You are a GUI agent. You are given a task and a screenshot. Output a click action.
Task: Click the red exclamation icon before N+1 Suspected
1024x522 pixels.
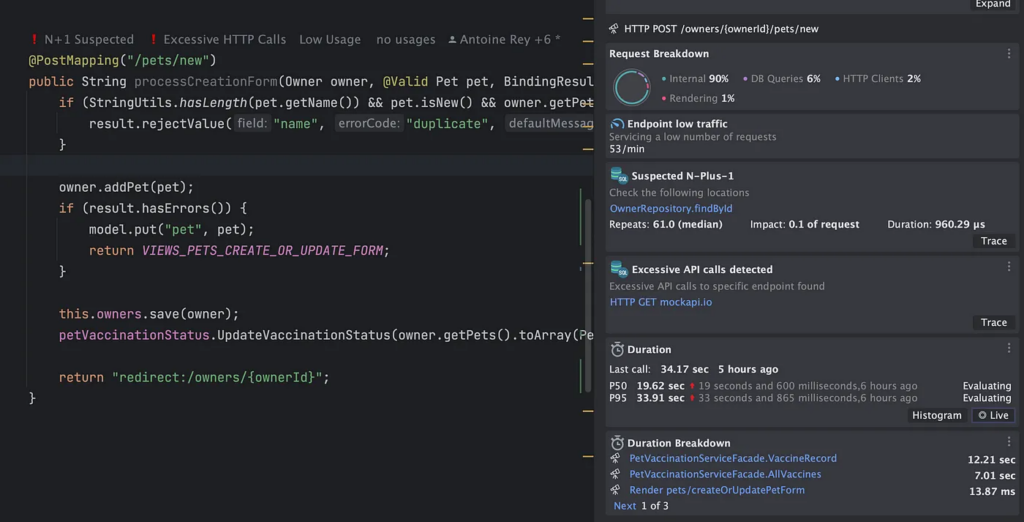[33, 40]
